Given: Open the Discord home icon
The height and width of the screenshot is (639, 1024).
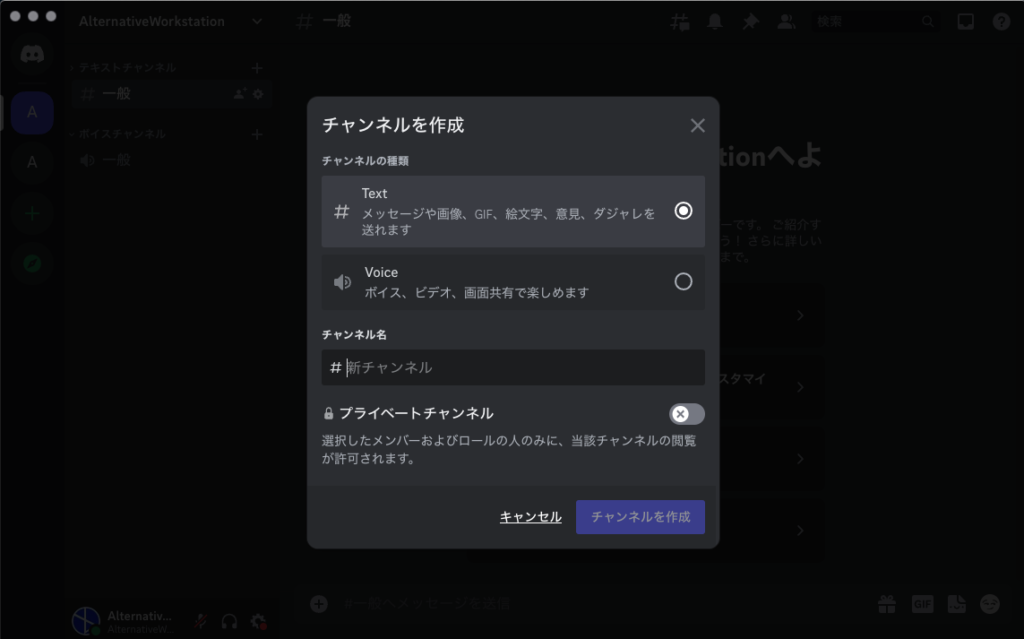Looking at the screenshot, I should (33, 54).
